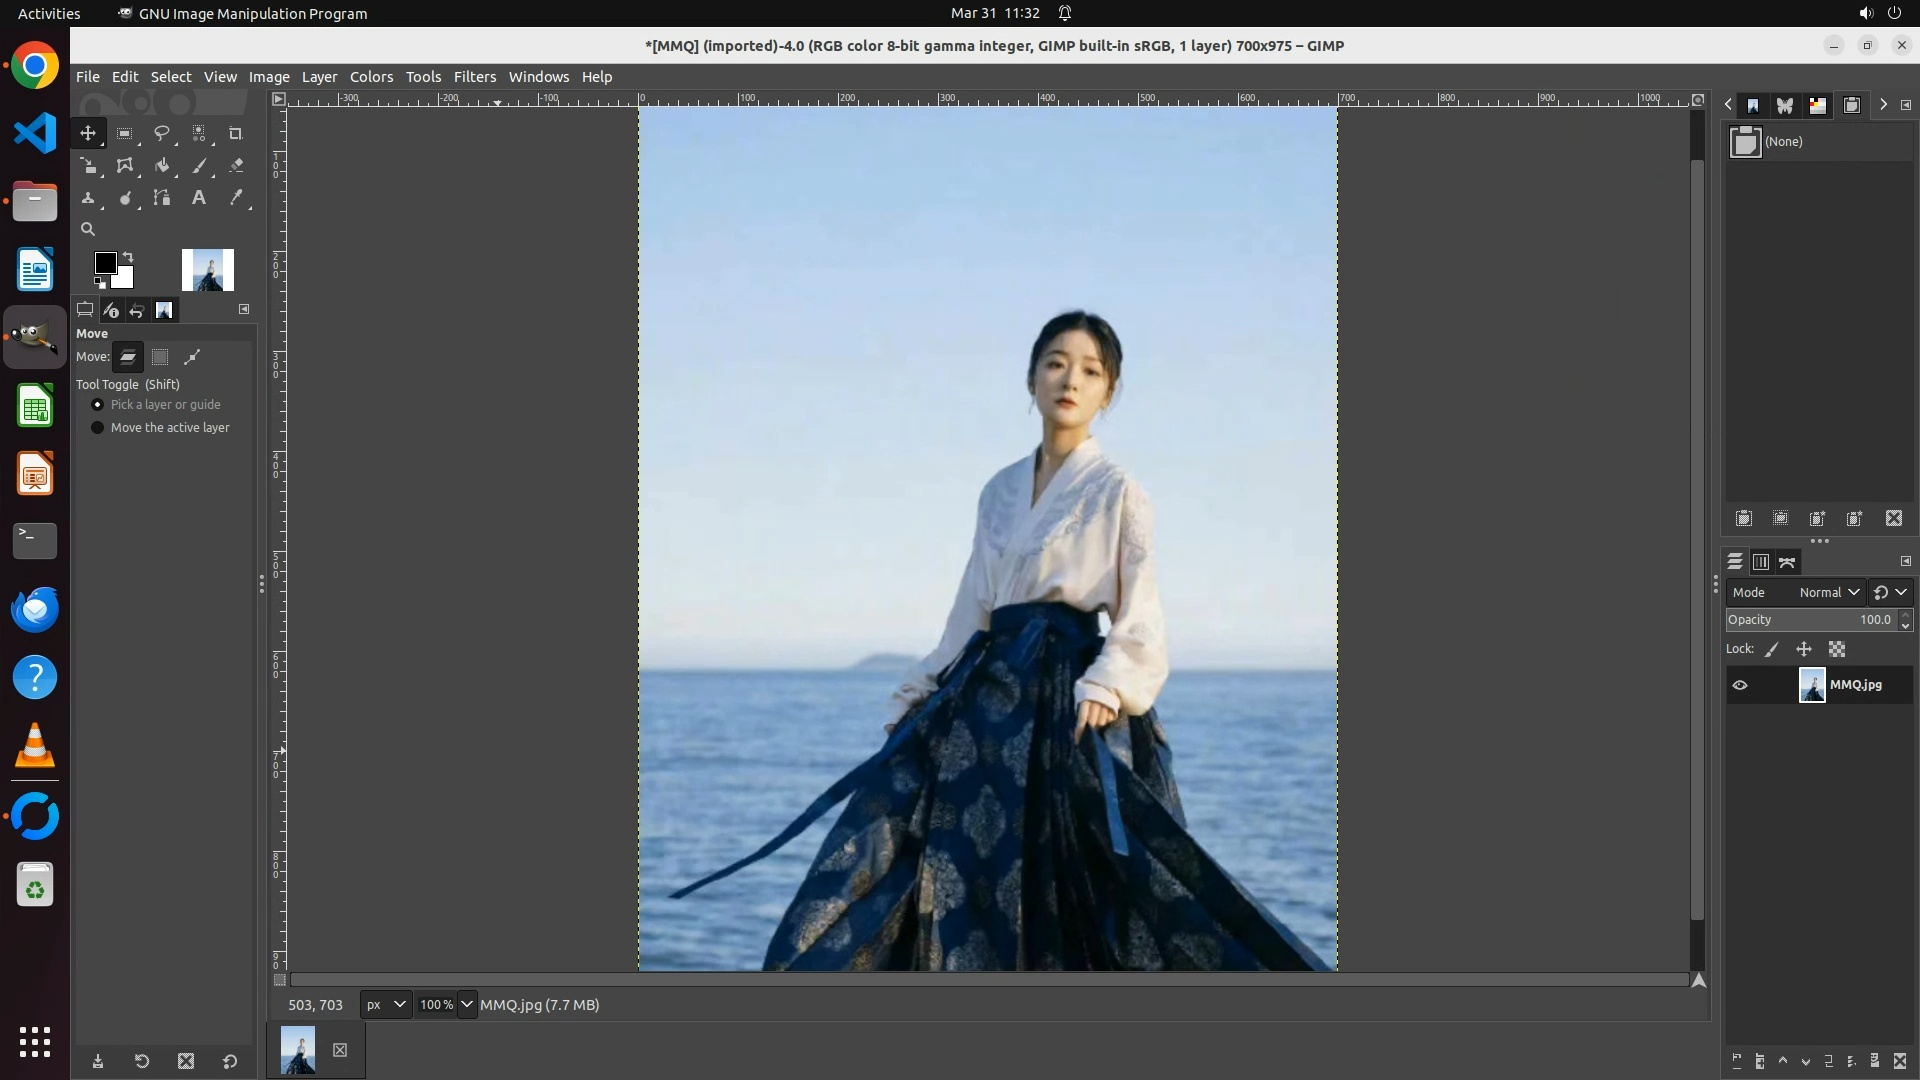The height and width of the screenshot is (1080, 1920).
Task: Toggle lock alpha channel checkerboard icon
Action: [x=1837, y=649]
